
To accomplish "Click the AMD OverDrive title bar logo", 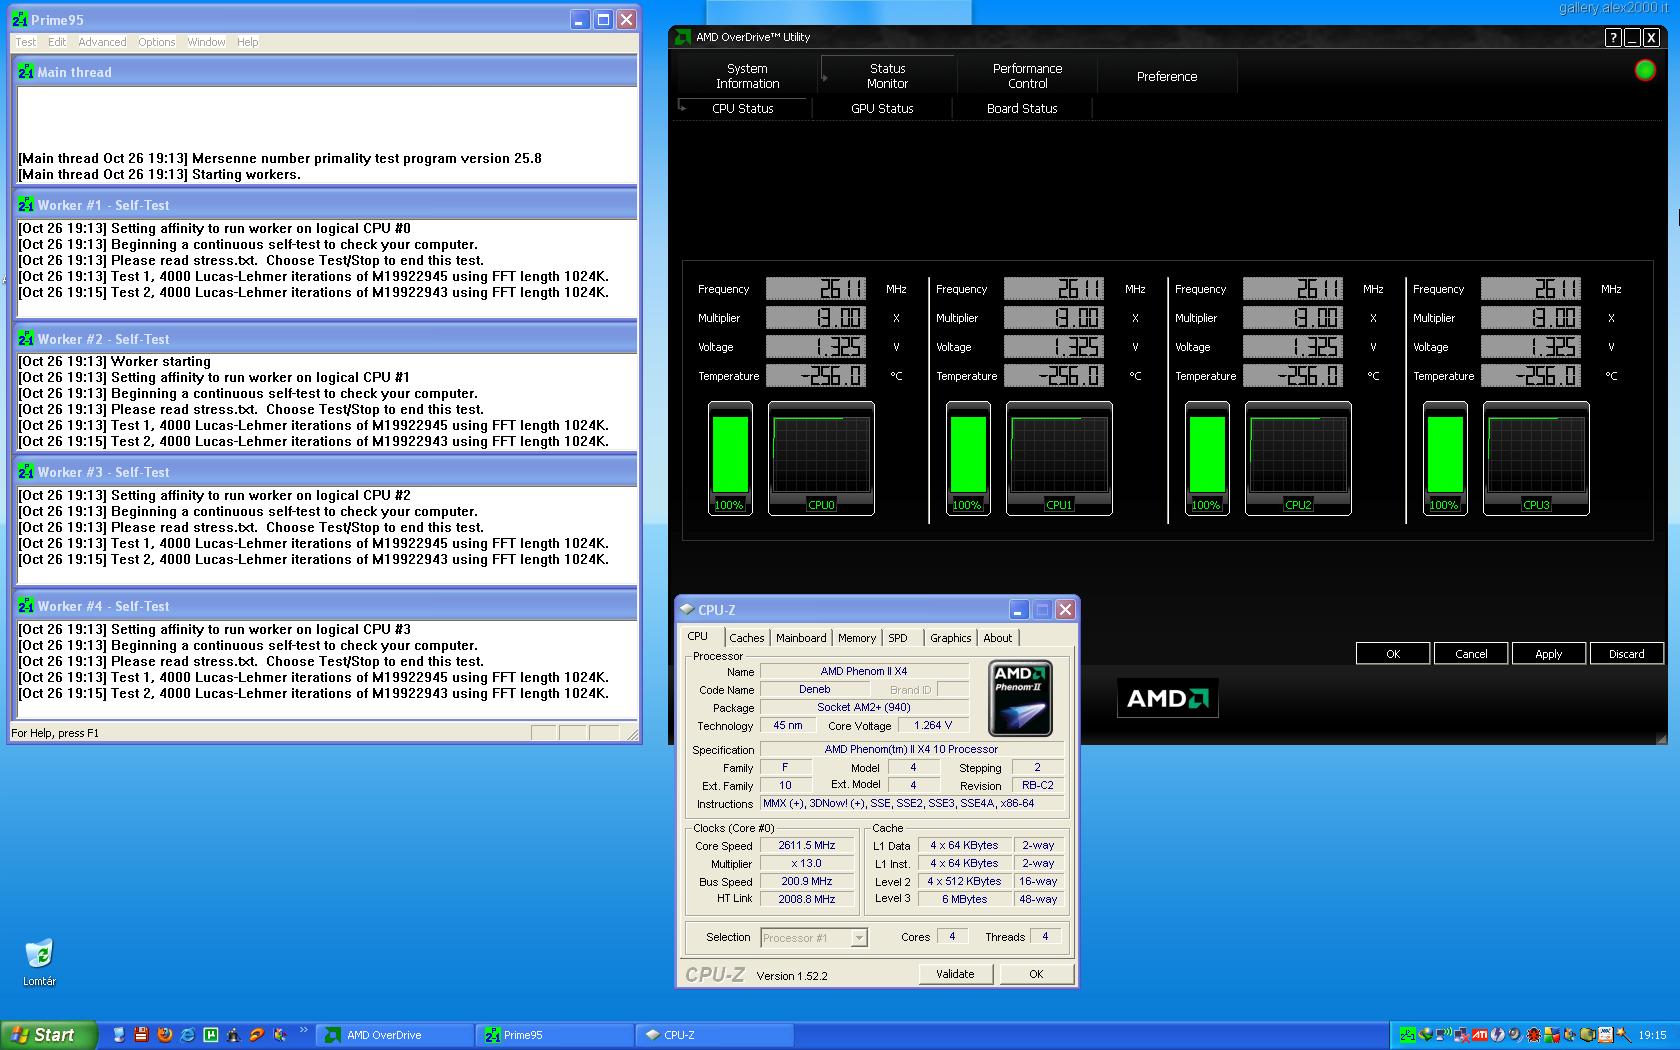I will (x=682, y=37).
